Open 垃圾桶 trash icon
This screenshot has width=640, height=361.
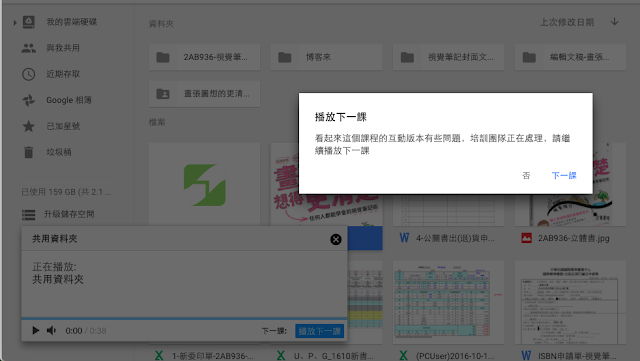[x=29, y=152]
